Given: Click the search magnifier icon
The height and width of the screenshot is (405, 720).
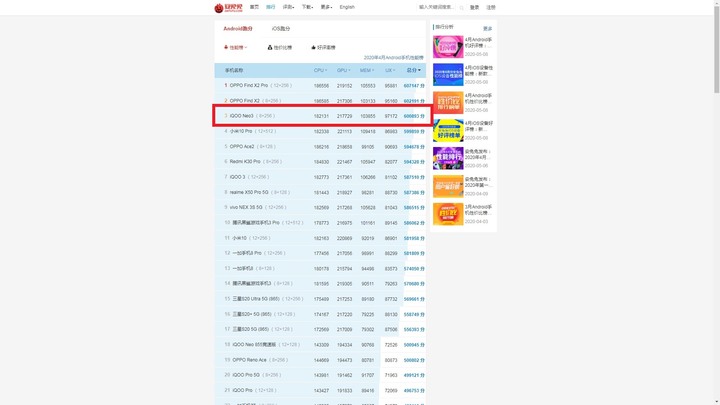Looking at the screenshot, I should (x=461, y=8).
